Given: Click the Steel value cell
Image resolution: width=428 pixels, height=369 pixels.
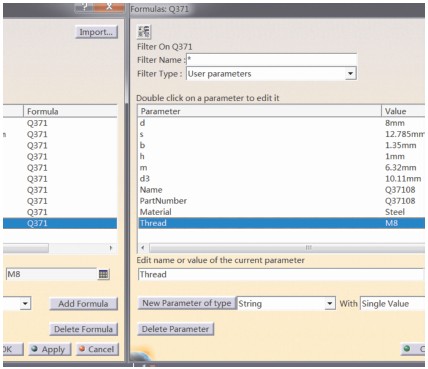Looking at the screenshot, I should tap(395, 212).
